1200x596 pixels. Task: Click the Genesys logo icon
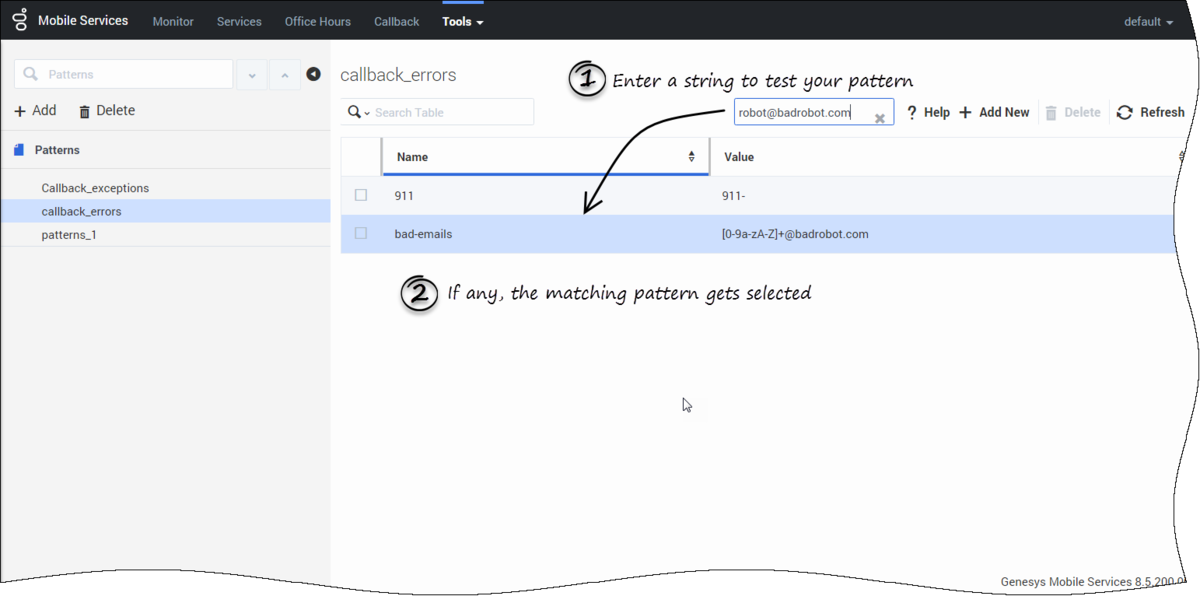click(19, 20)
